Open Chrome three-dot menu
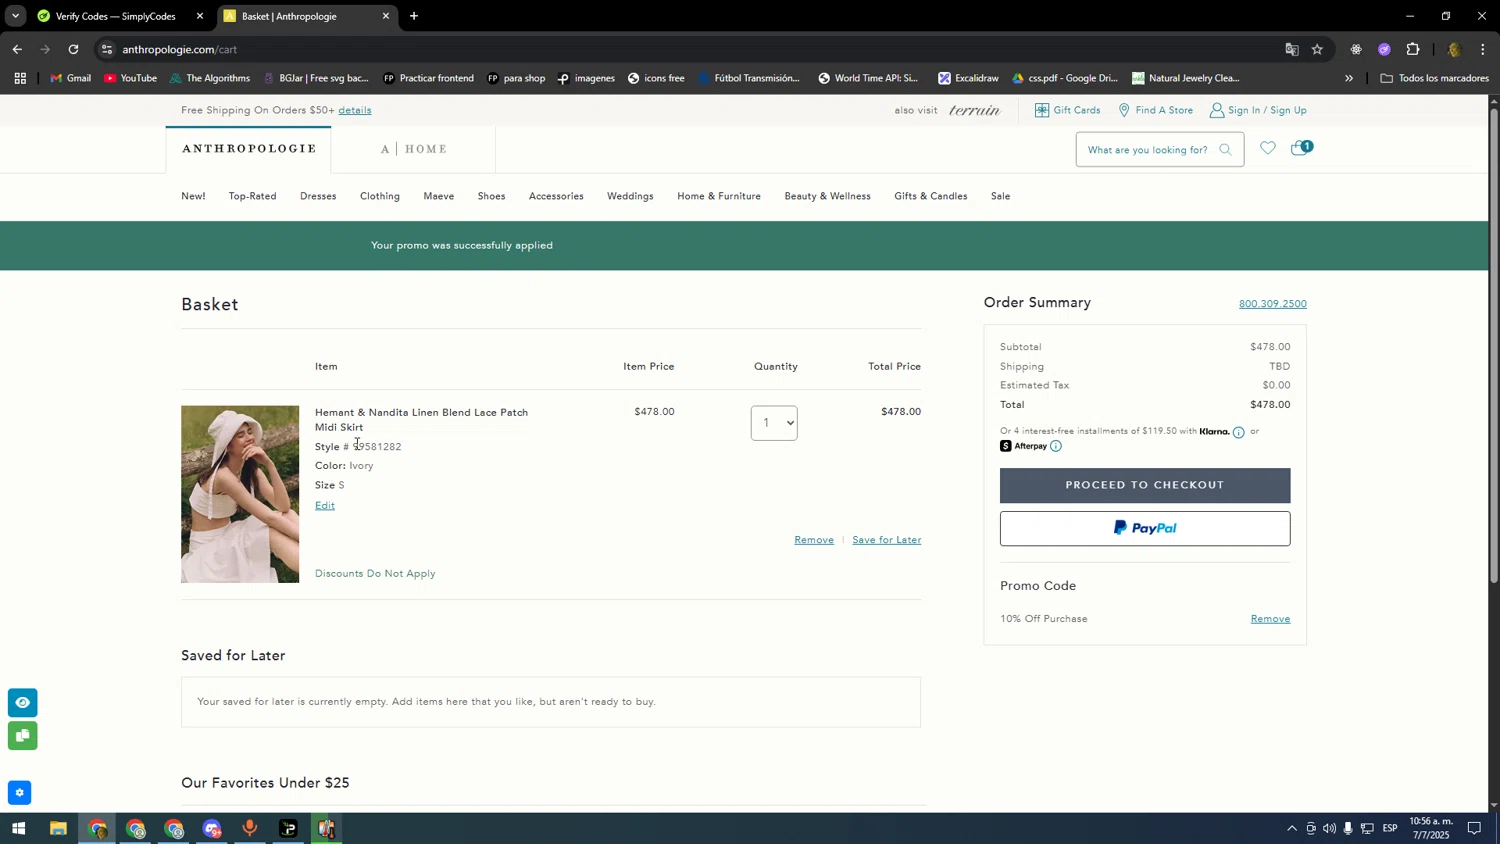 click(x=1483, y=49)
